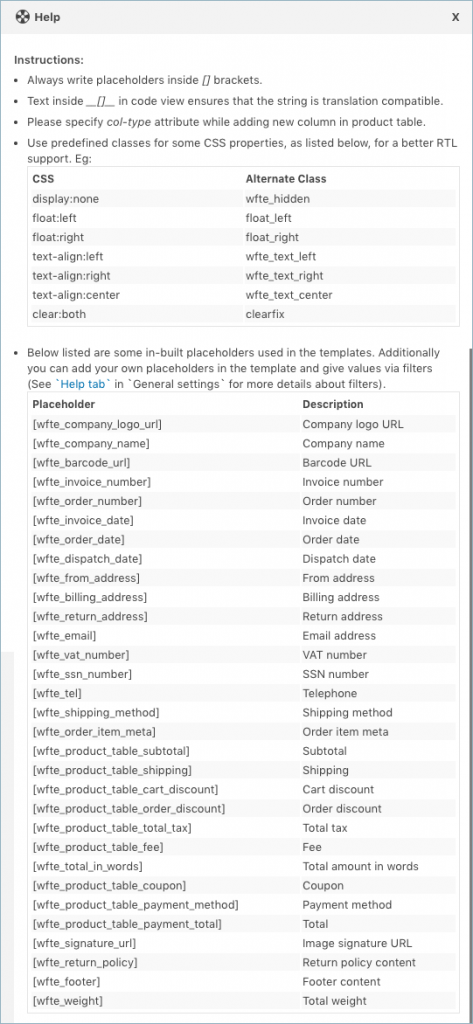Viewport: 473px width, 1024px height.
Task: Click the wfte_text_center class cell
Action: click(x=289, y=295)
